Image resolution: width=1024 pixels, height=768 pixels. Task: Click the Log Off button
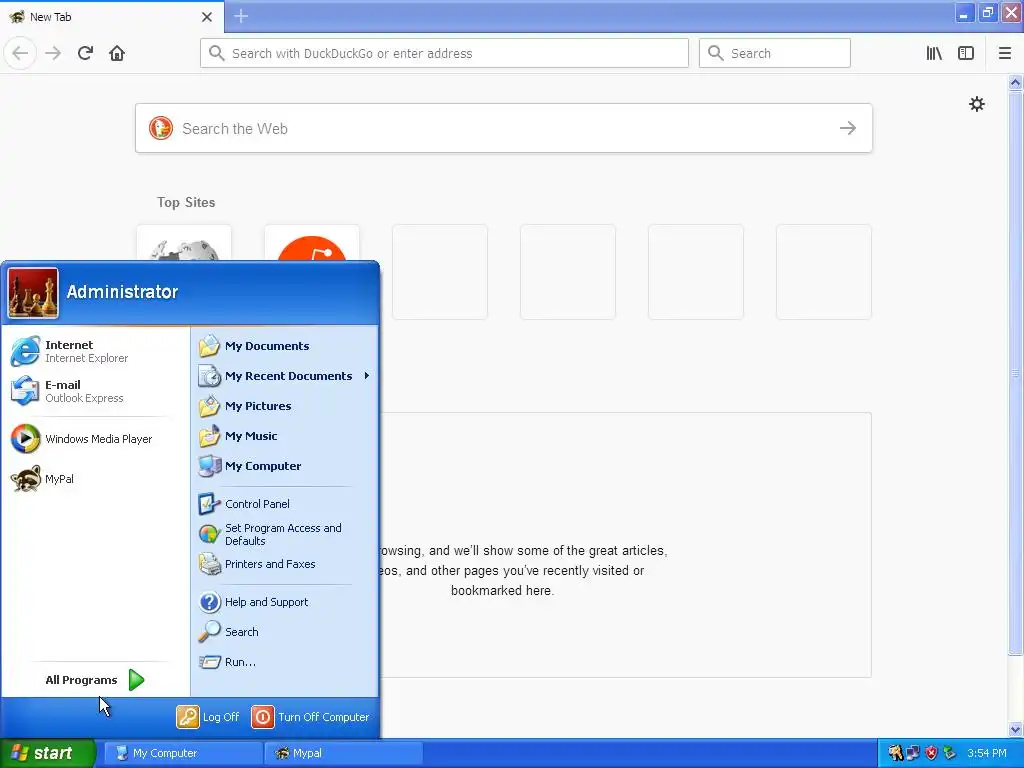point(208,717)
